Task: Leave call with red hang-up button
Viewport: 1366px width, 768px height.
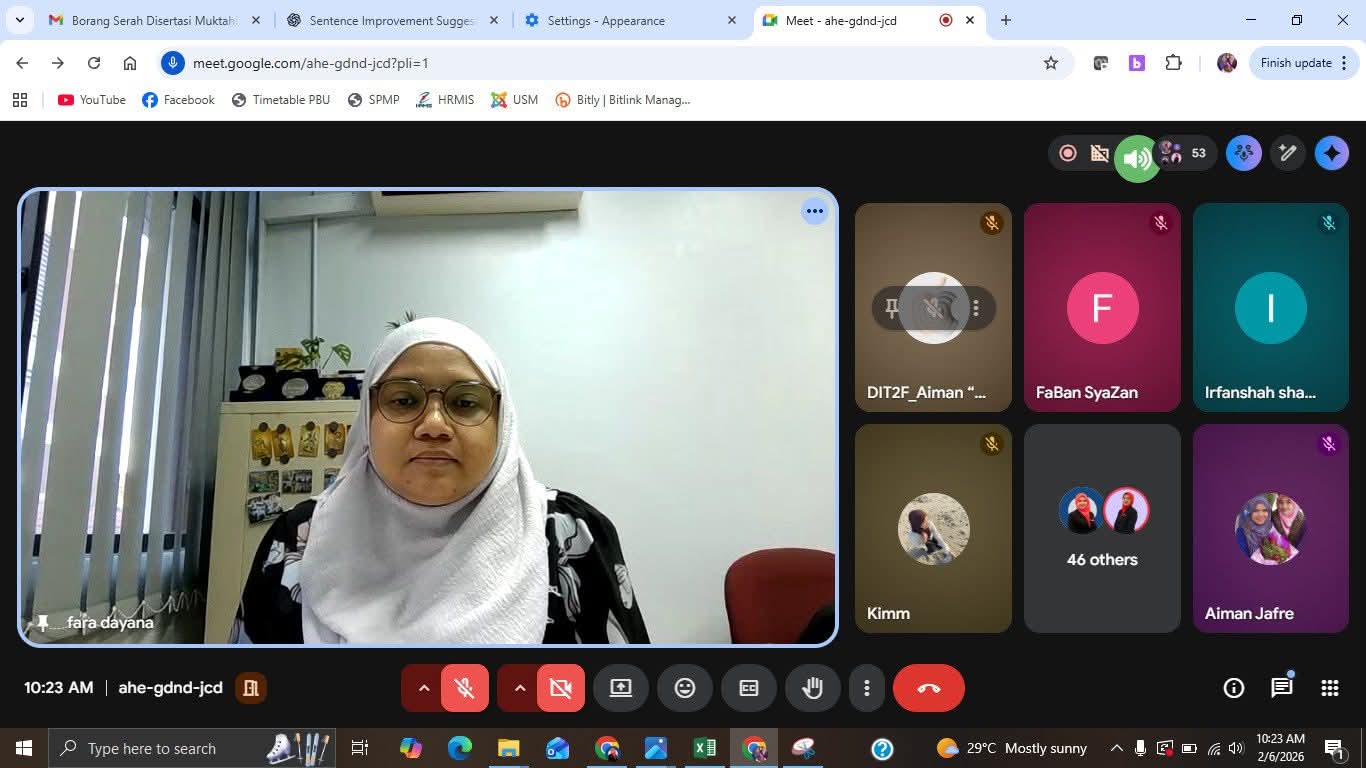Action: tap(928, 688)
